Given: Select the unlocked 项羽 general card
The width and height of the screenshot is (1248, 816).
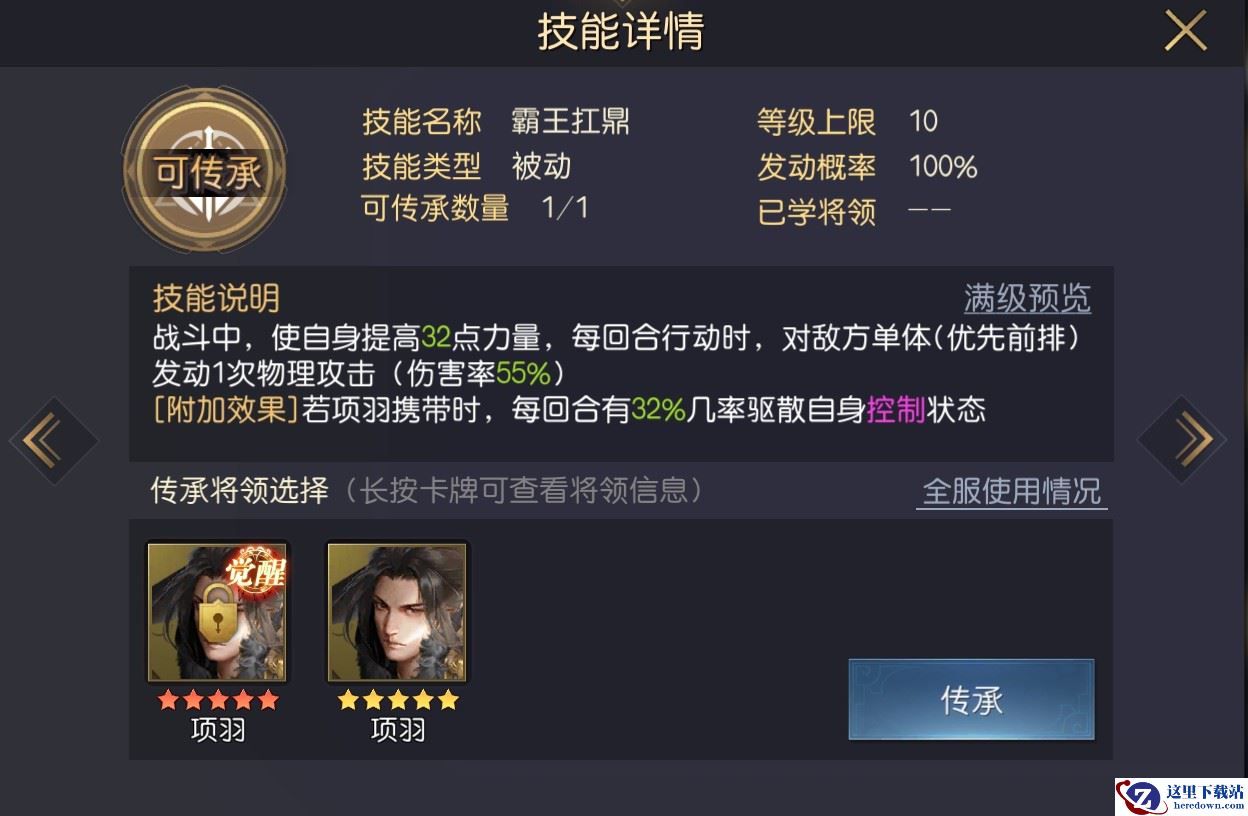Looking at the screenshot, I should point(398,612).
